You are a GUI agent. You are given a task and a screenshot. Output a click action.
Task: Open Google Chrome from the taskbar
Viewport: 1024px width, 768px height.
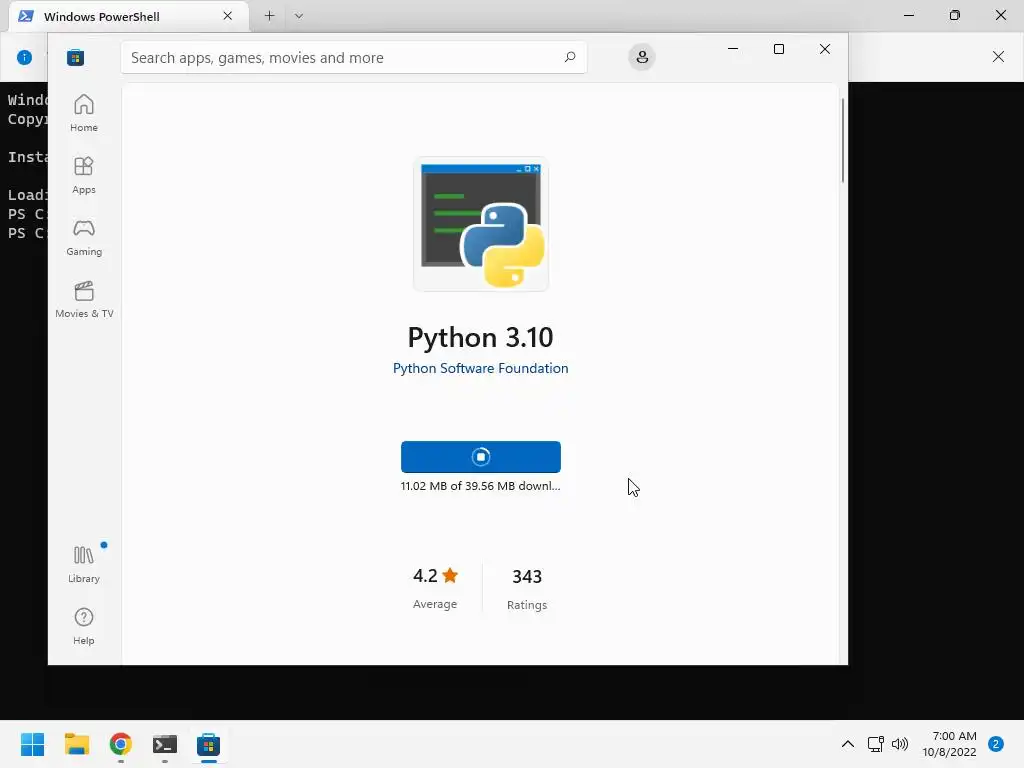(121, 744)
